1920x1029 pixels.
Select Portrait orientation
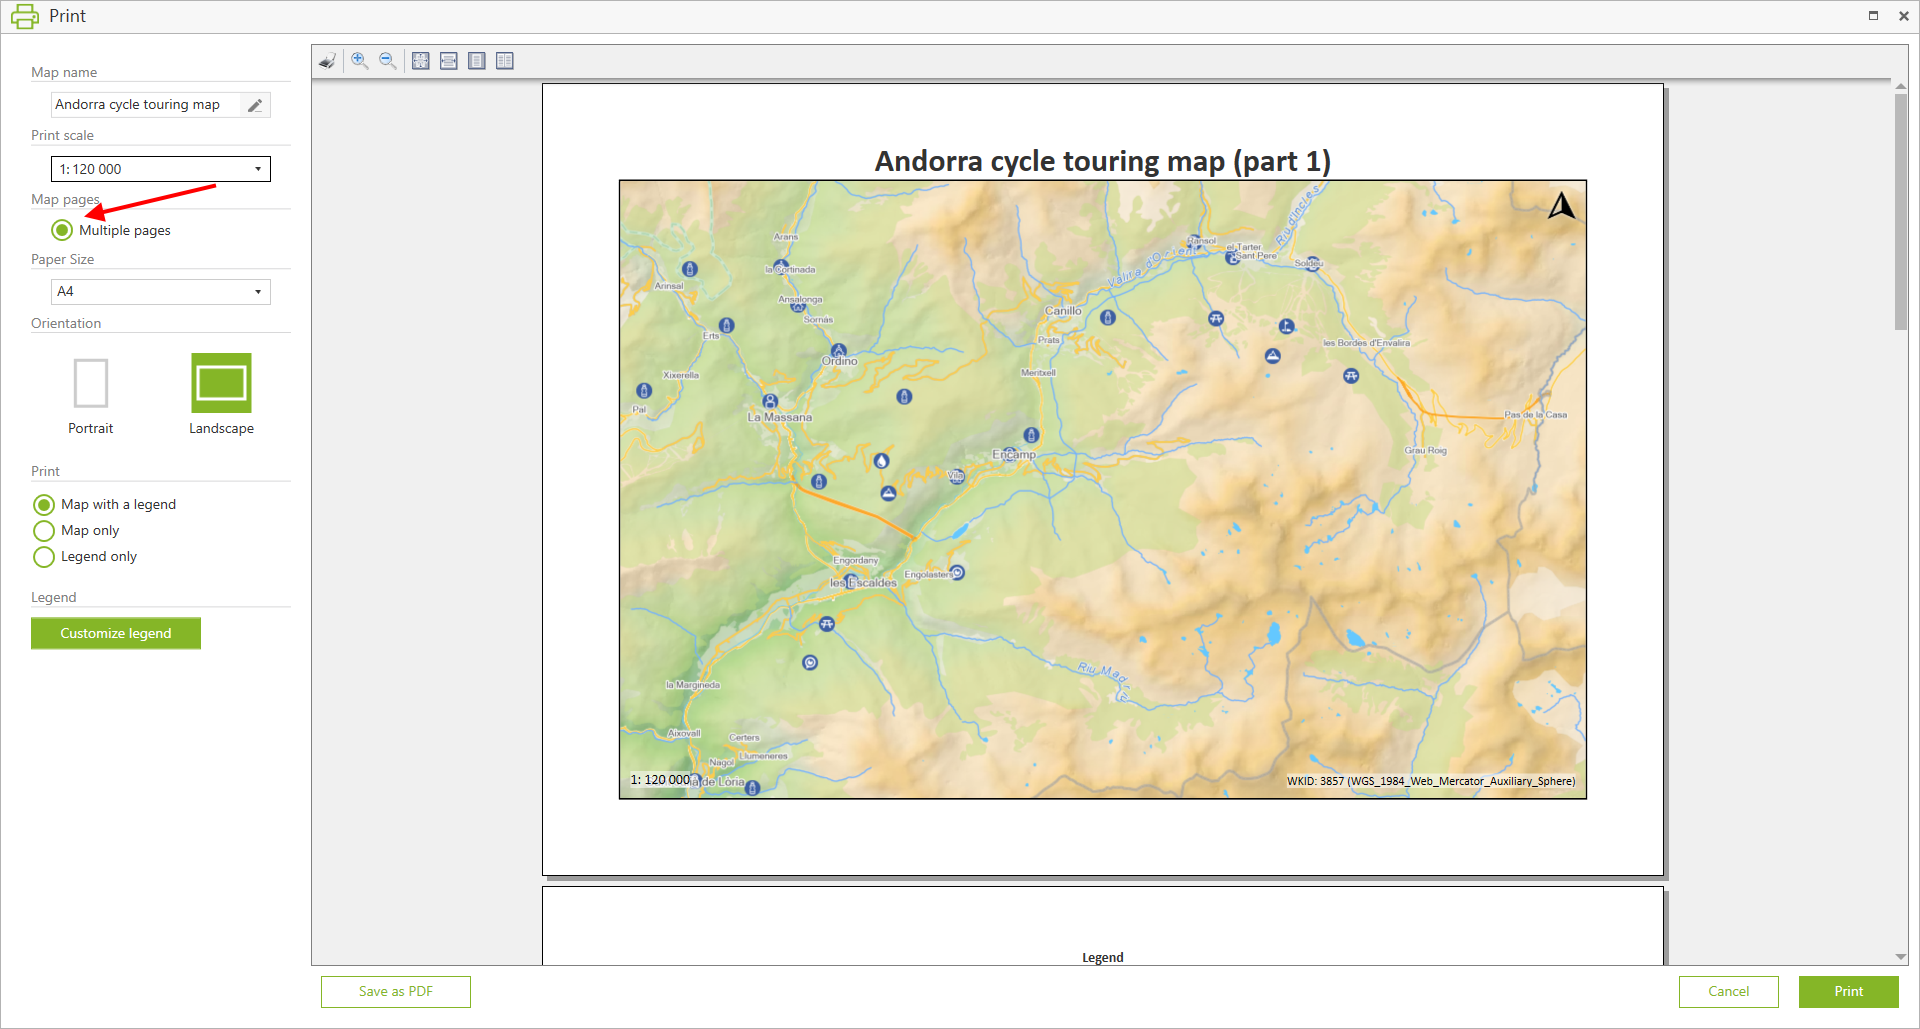[x=91, y=383]
